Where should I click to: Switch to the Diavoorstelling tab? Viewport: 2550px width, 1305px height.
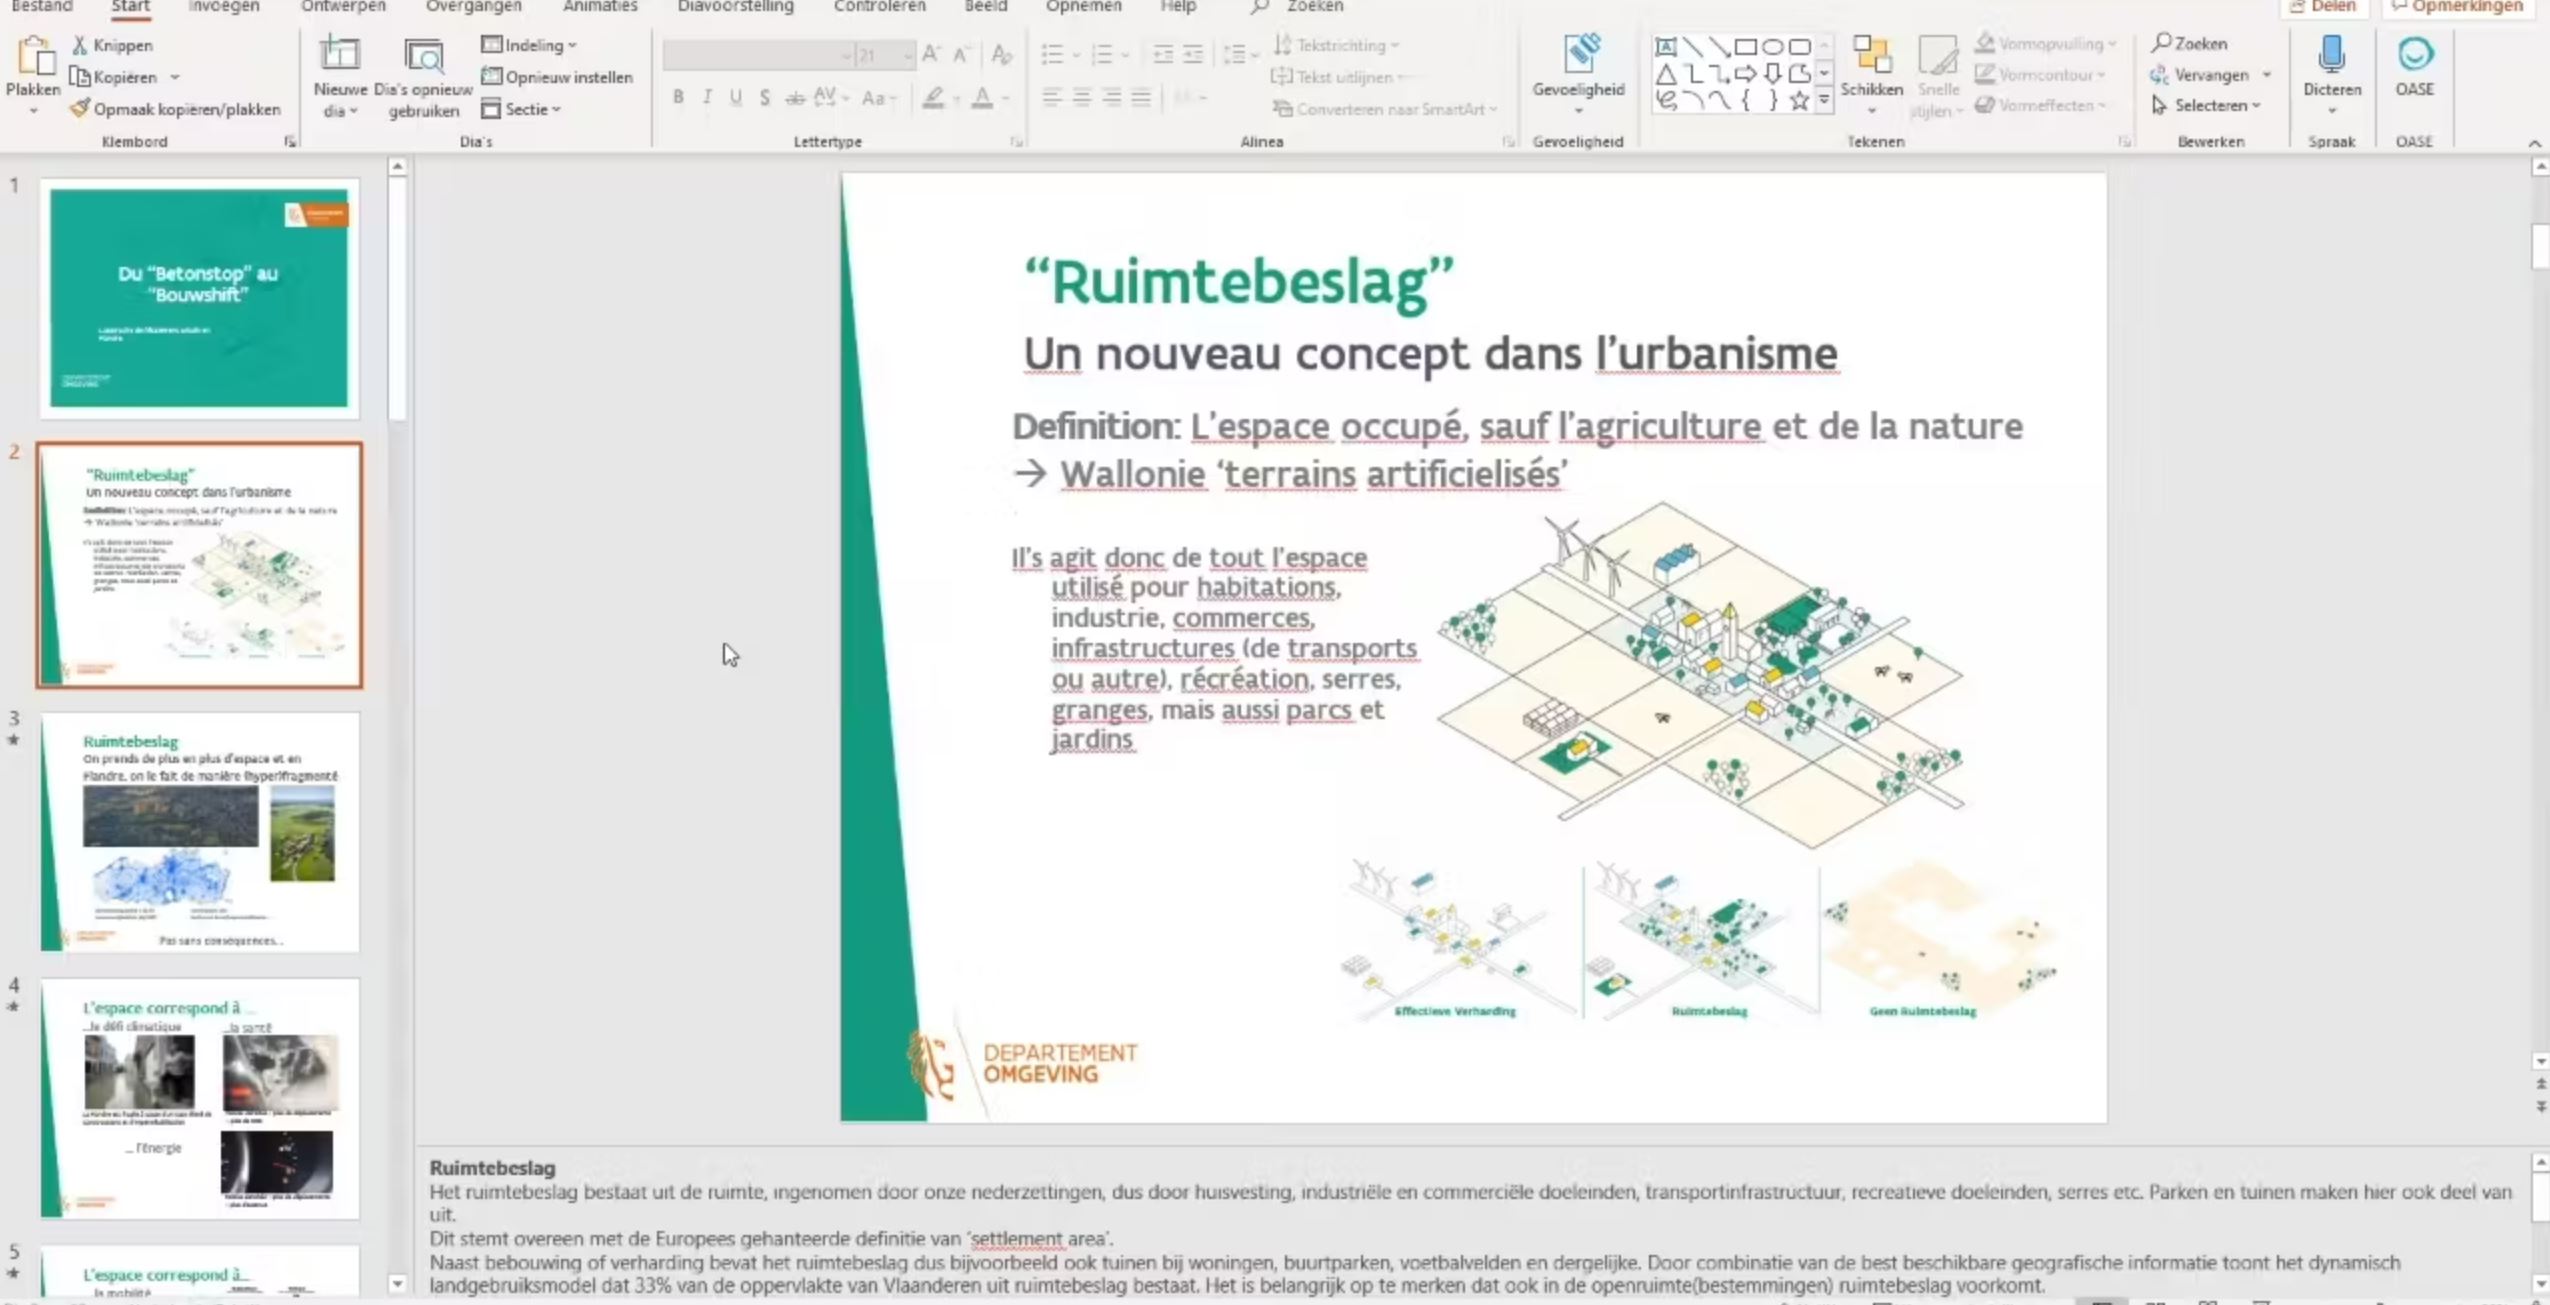pyautogui.click(x=735, y=7)
